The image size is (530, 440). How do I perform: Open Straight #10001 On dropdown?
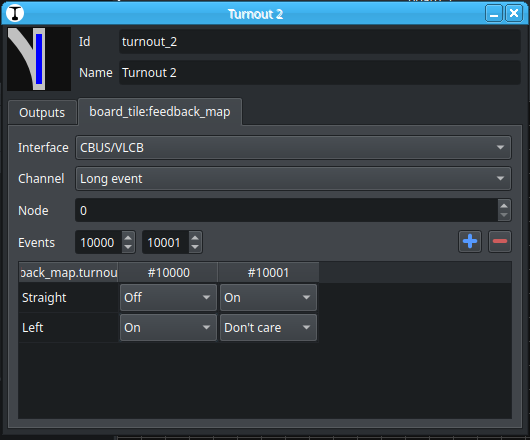tap(268, 297)
